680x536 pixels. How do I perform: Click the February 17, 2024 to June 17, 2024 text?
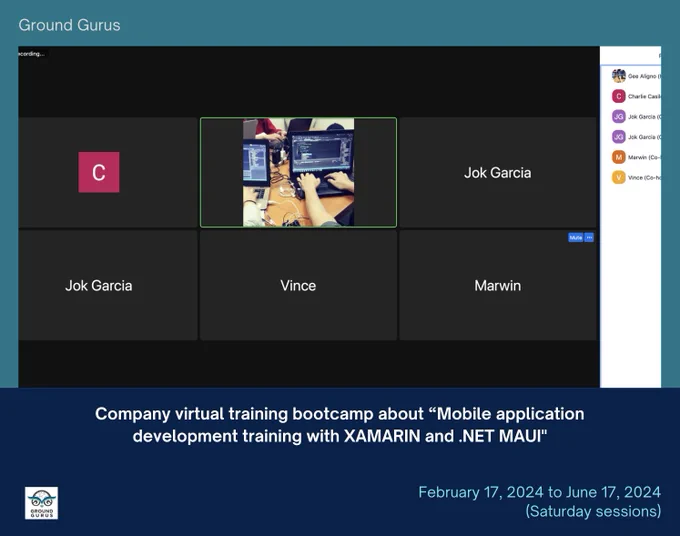click(539, 492)
